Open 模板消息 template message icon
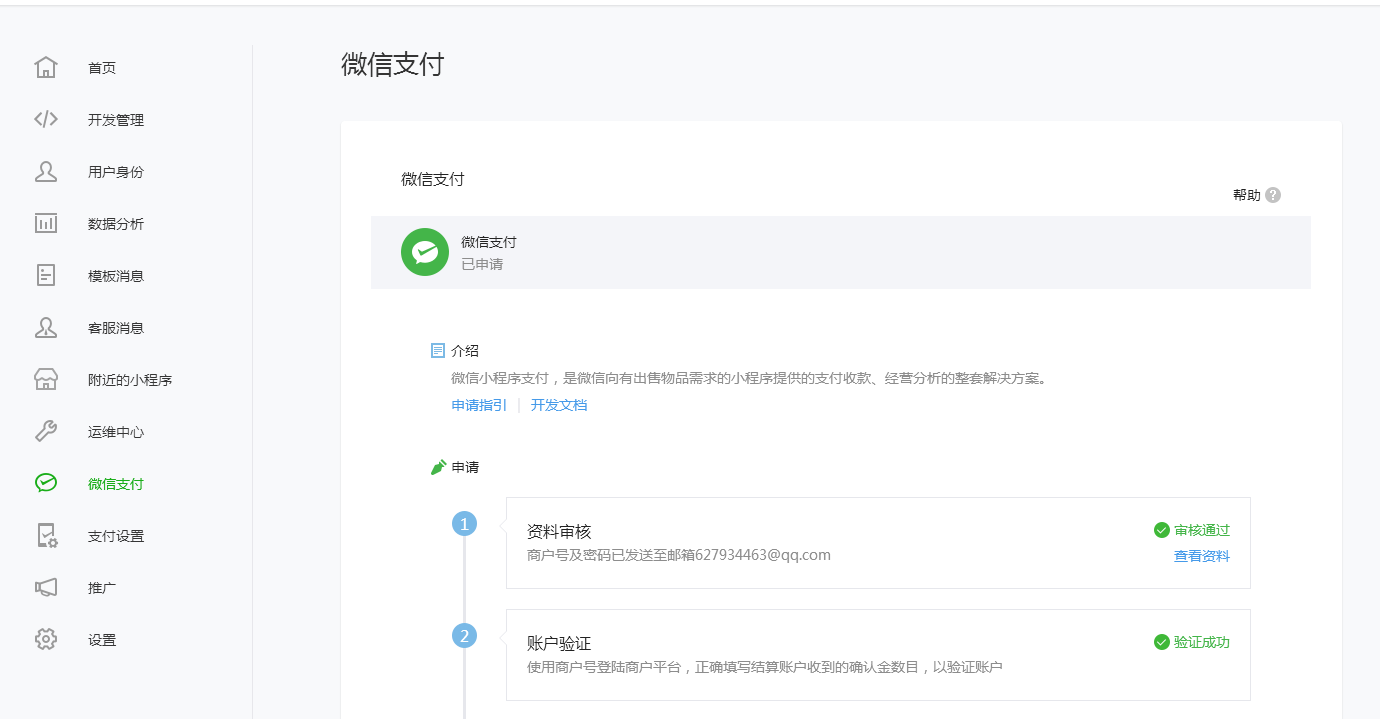This screenshot has height=719, width=1380. pyautogui.click(x=46, y=275)
